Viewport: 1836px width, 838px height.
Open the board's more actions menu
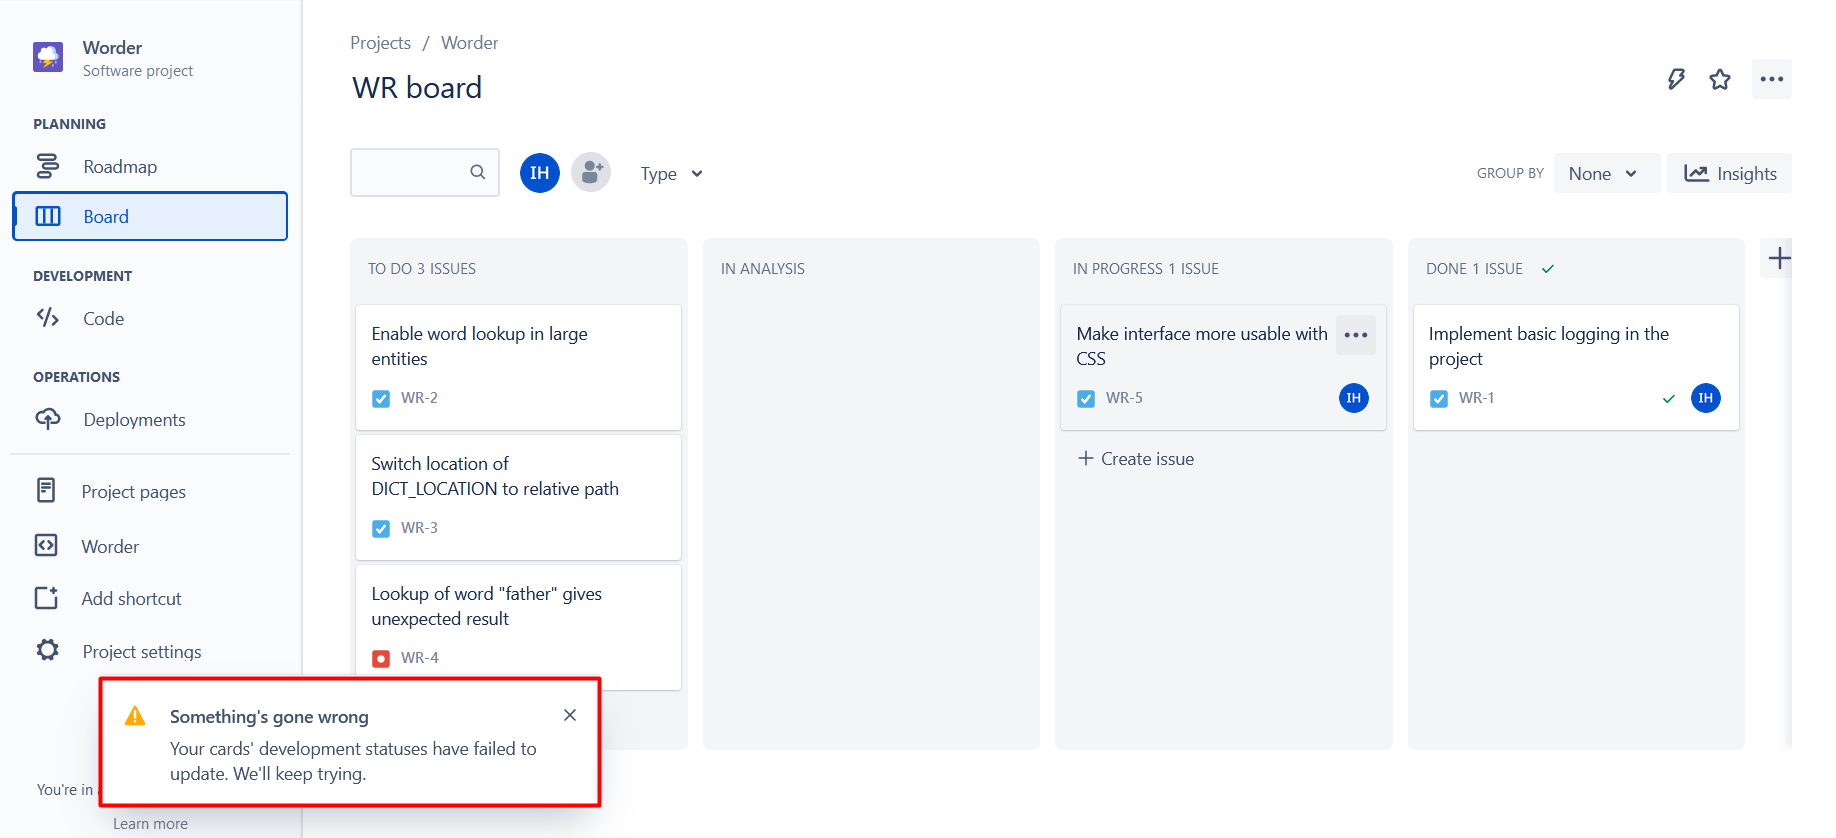click(1772, 79)
